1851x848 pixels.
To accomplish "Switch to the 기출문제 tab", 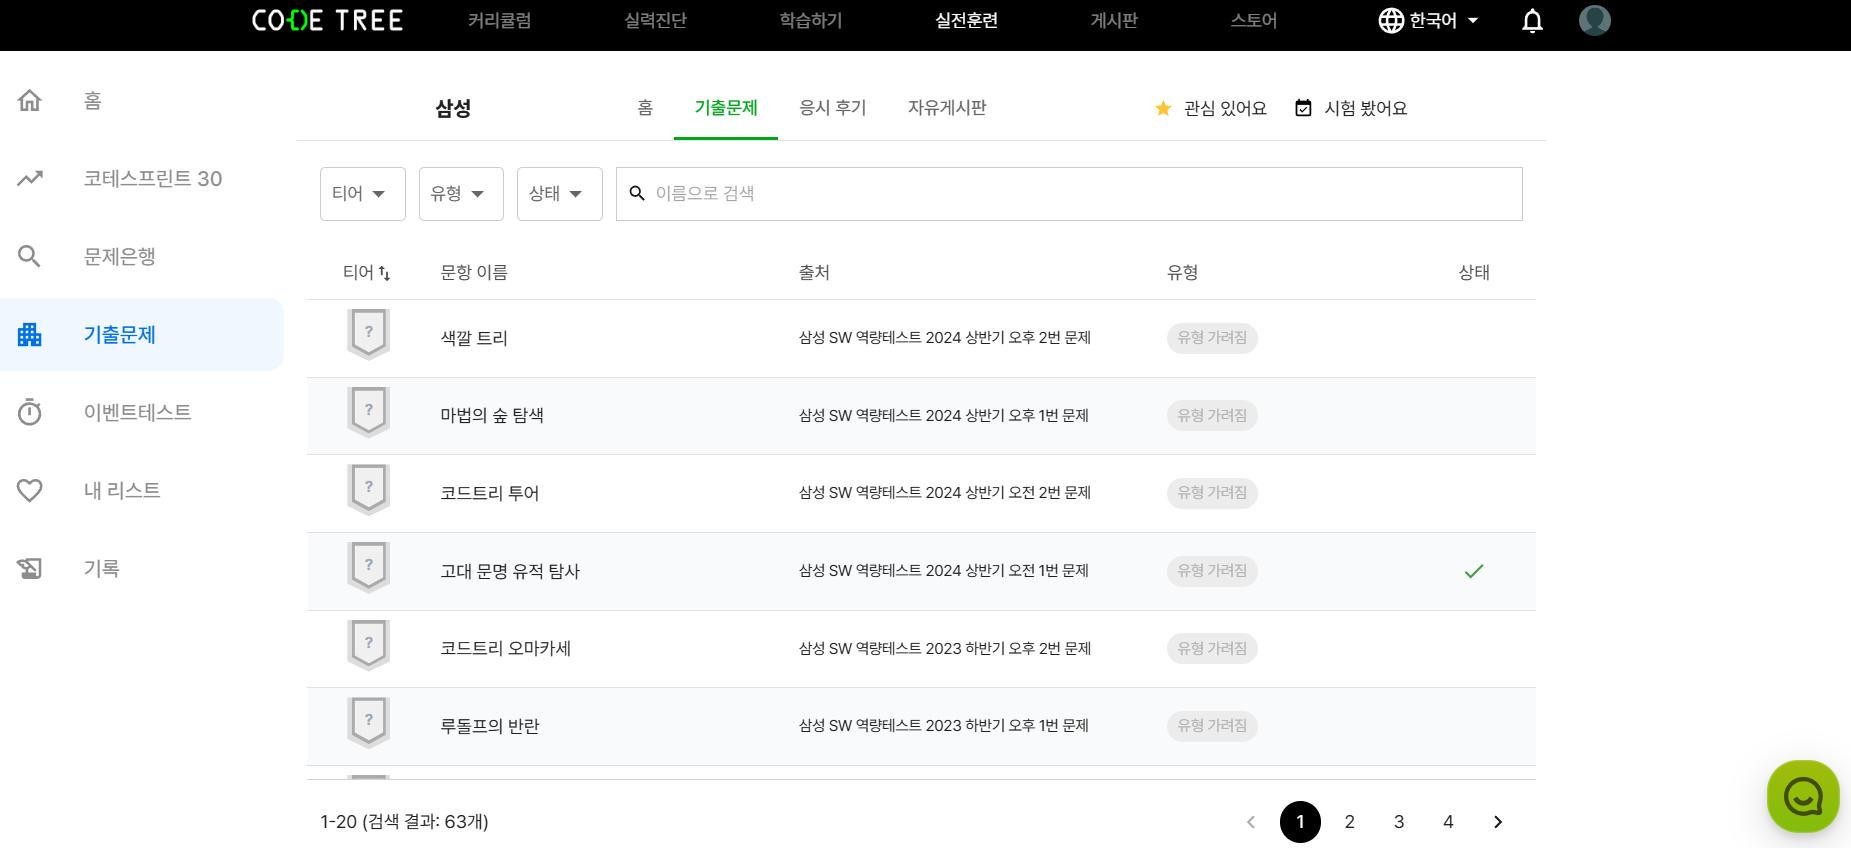I will click(x=726, y=108).
